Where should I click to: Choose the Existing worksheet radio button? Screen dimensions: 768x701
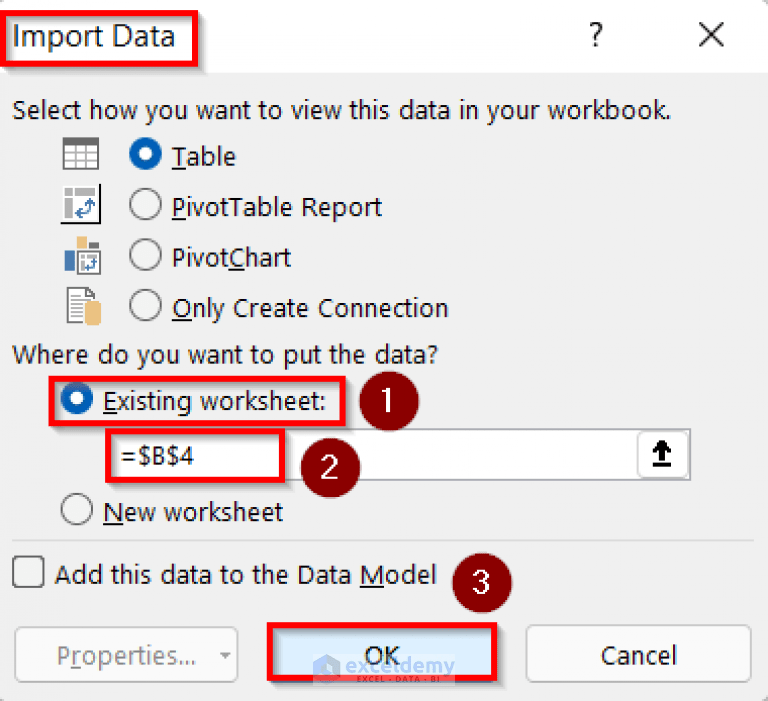(x=76, y=399)
